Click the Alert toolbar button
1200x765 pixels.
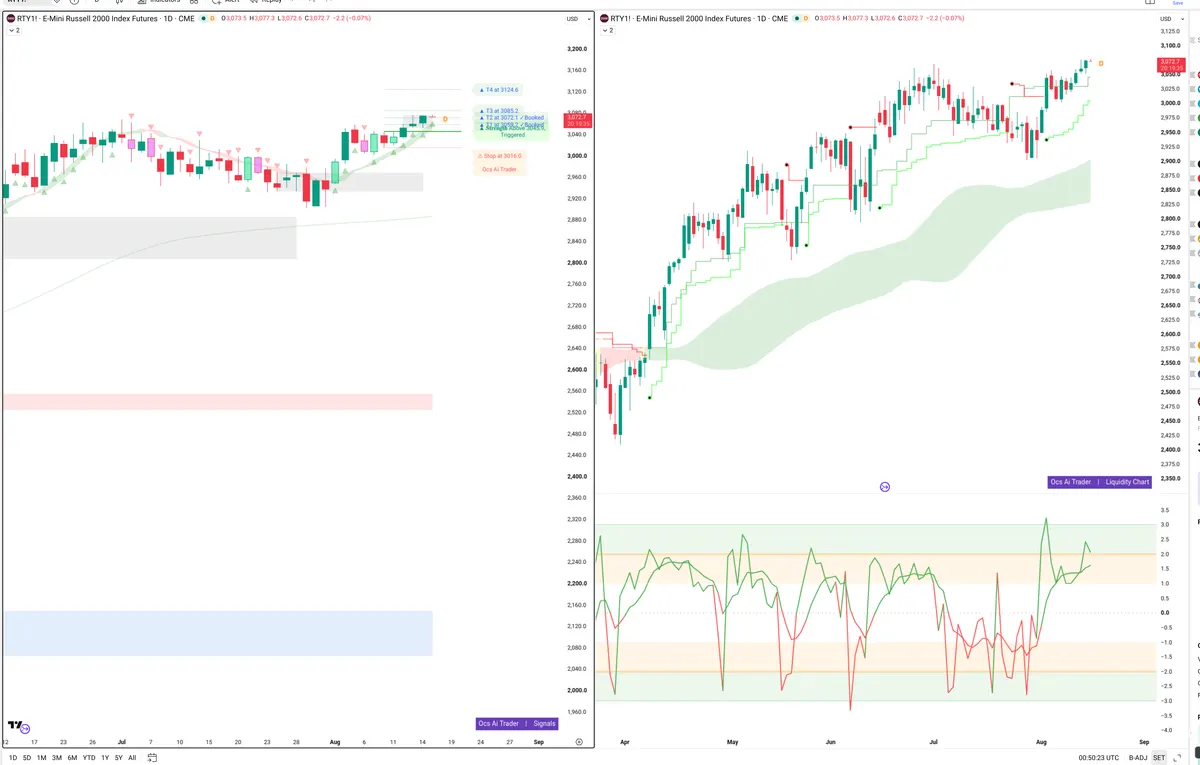point(225,2)
